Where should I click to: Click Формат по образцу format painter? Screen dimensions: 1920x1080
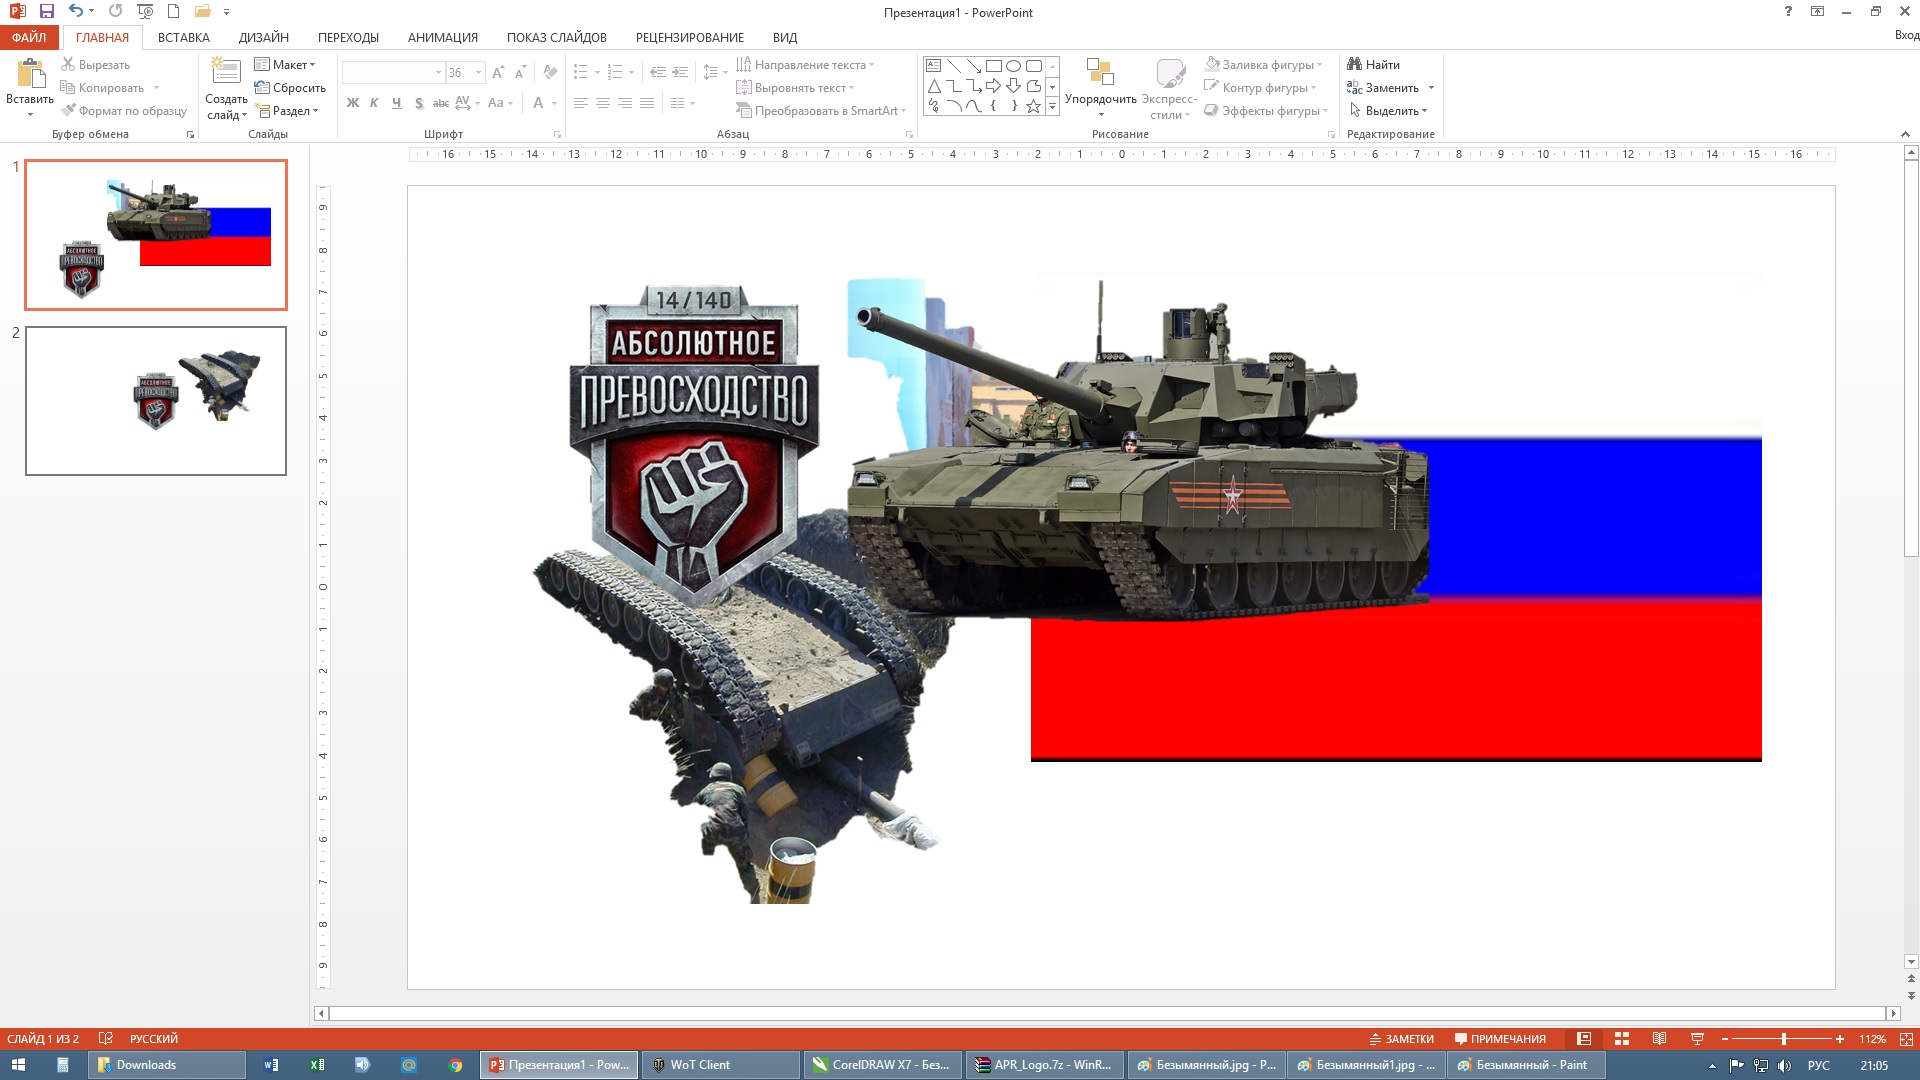124,111
